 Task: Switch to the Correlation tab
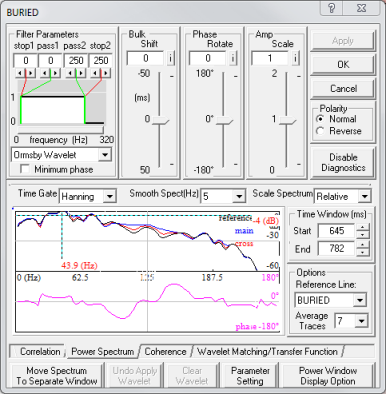[x=40, y=352]
